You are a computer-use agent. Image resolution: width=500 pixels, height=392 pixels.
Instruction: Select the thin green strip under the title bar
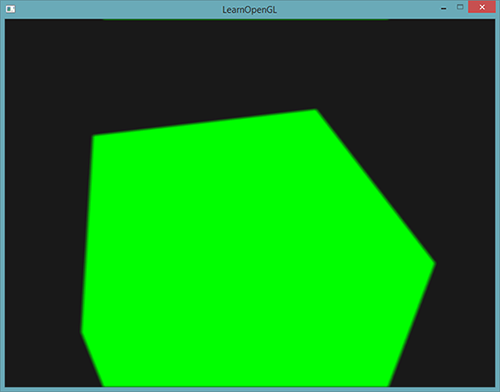(246, 19)
